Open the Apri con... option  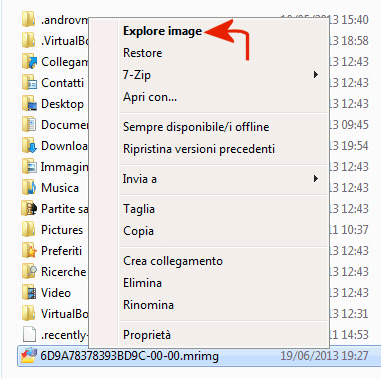150,97
